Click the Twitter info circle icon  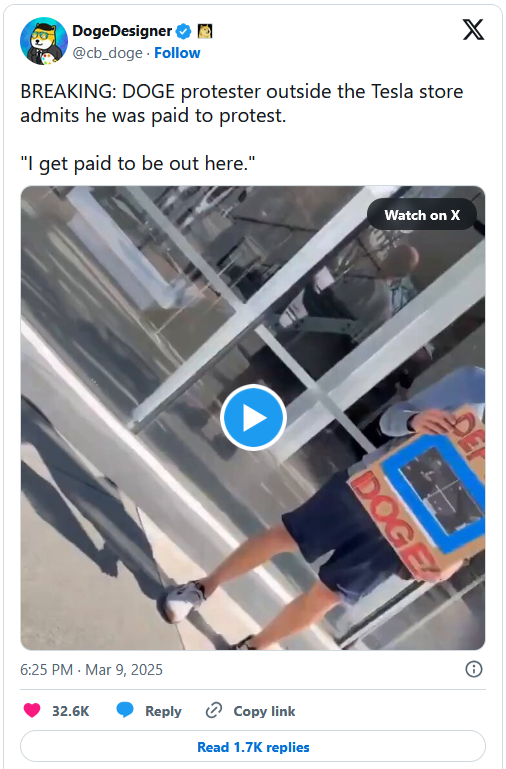click(474, 669)
